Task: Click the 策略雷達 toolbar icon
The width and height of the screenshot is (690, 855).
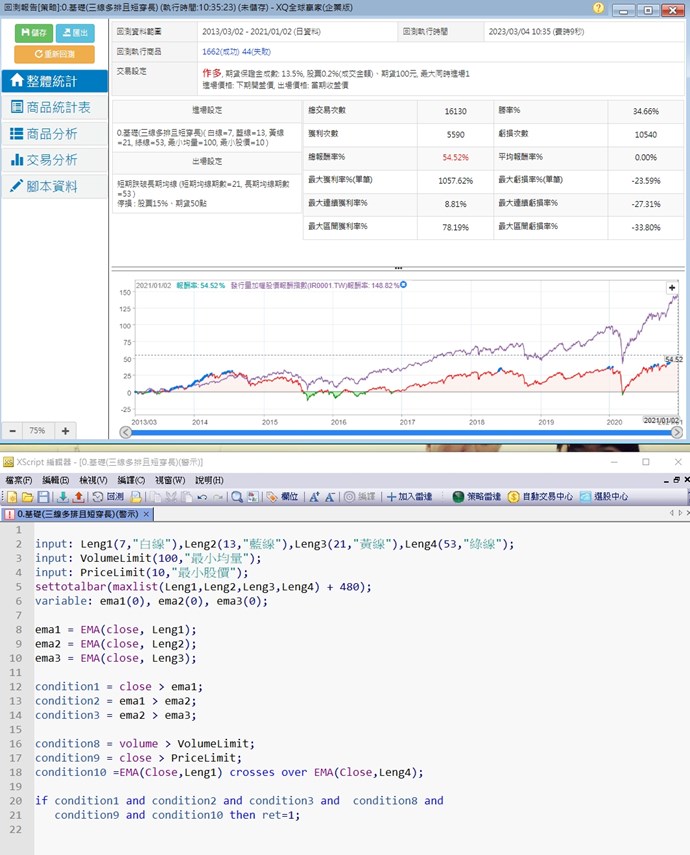Action: tap(476, 497)
